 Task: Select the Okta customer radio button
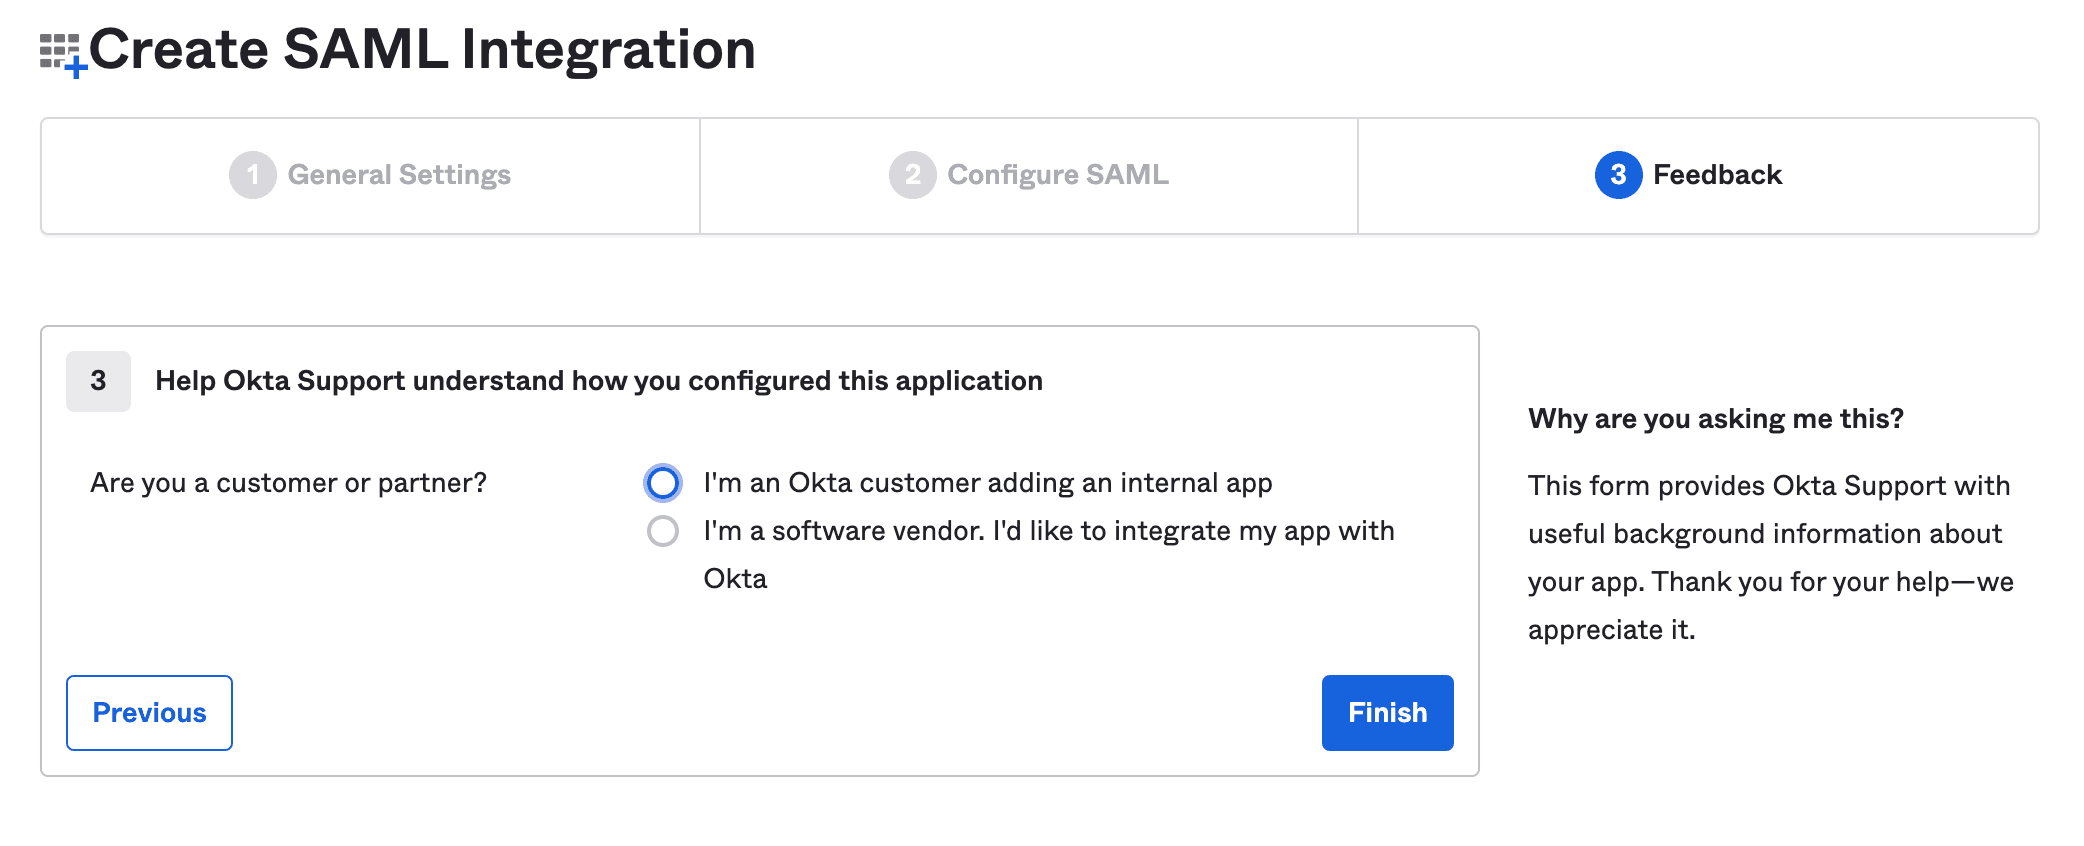pos(663,483)
